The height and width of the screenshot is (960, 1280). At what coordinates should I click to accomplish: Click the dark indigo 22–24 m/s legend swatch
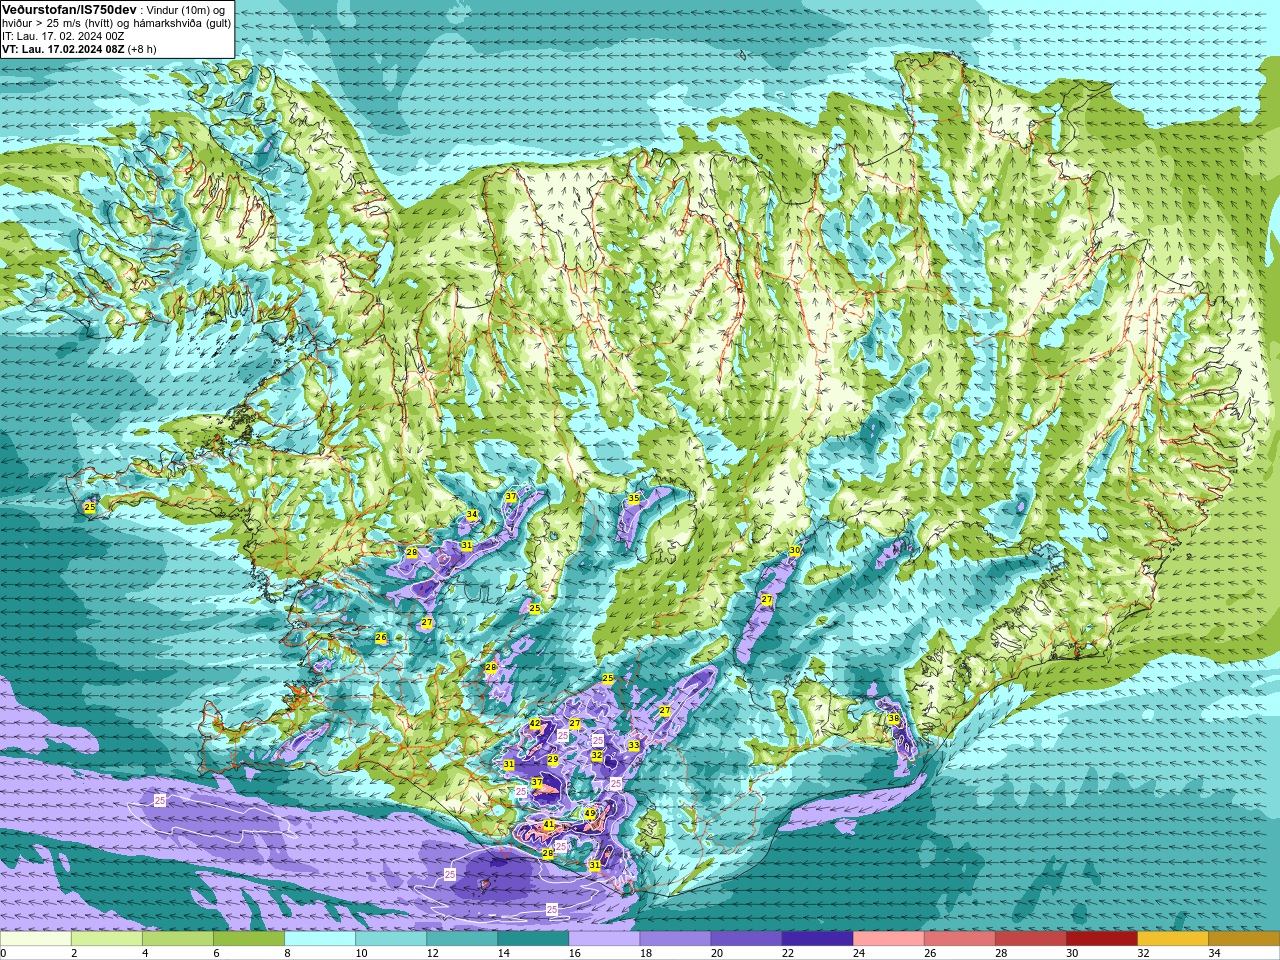click(817, 939)
